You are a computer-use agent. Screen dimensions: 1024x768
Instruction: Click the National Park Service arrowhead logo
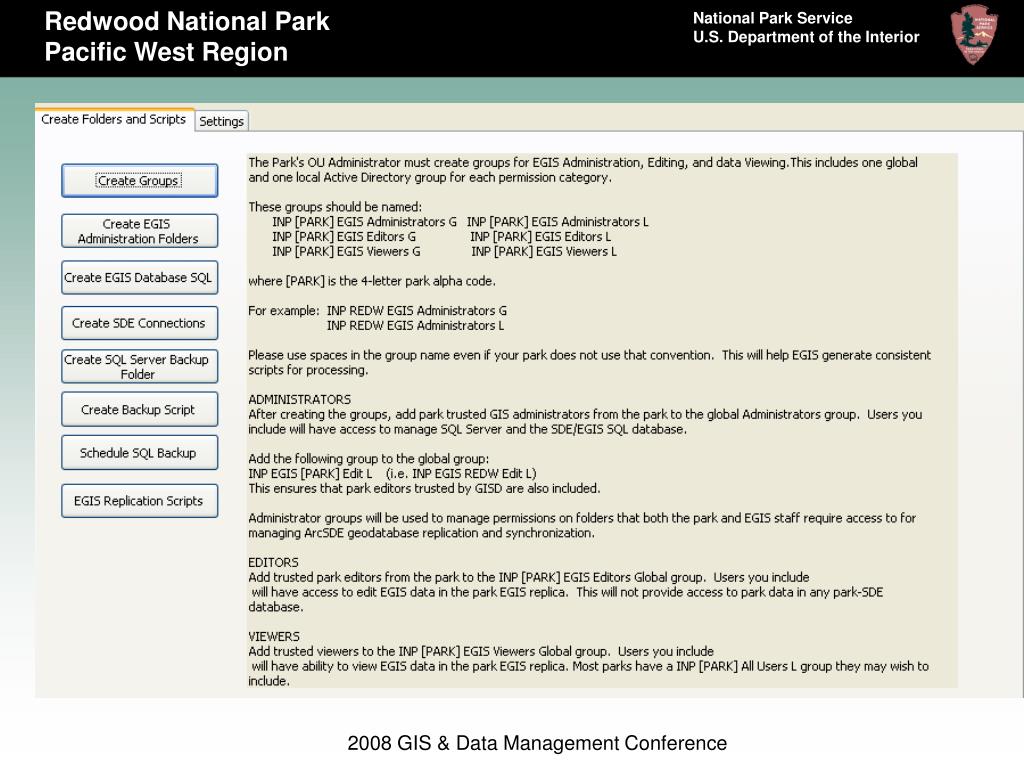coord(973,35)
